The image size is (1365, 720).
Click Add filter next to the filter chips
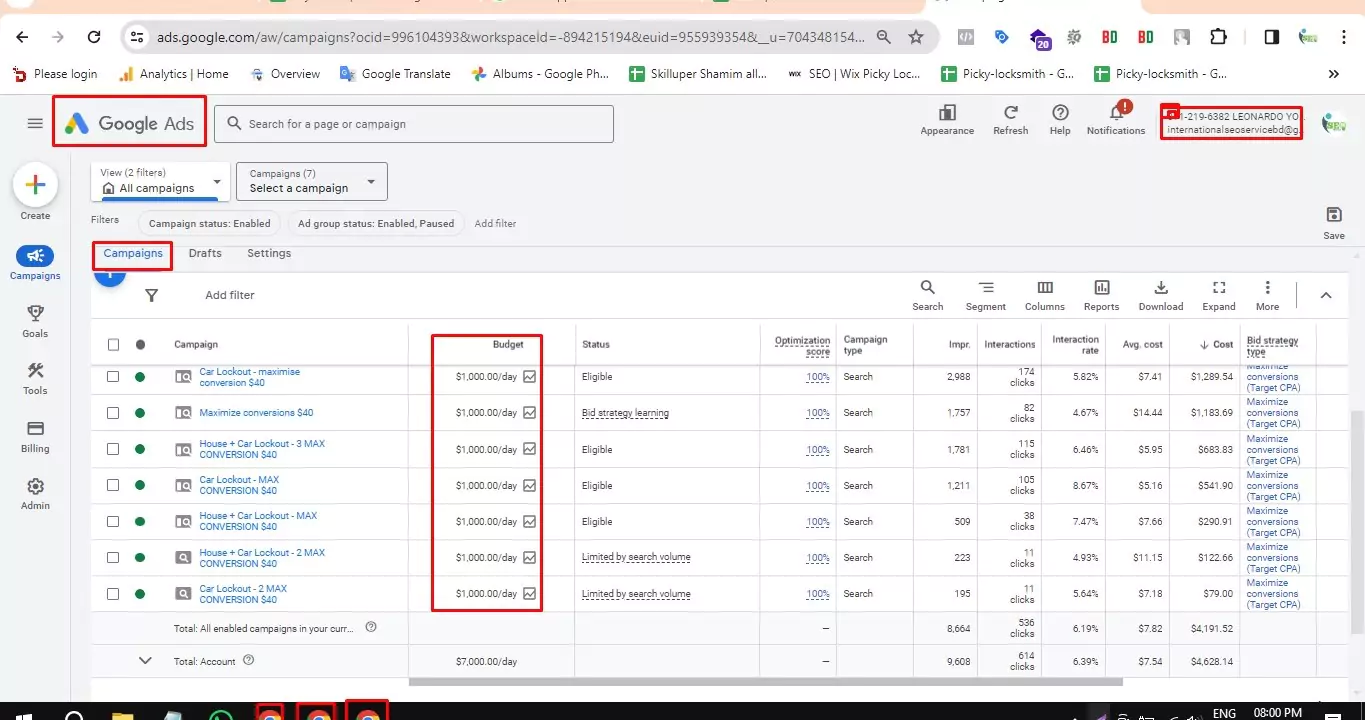coord(495,223)
